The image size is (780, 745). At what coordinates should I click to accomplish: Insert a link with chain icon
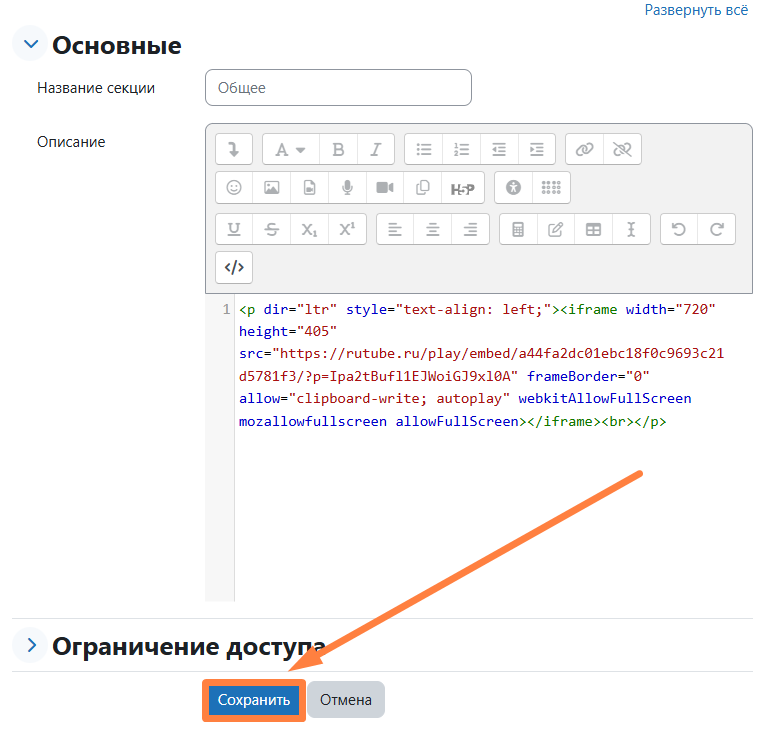point(584,150)
